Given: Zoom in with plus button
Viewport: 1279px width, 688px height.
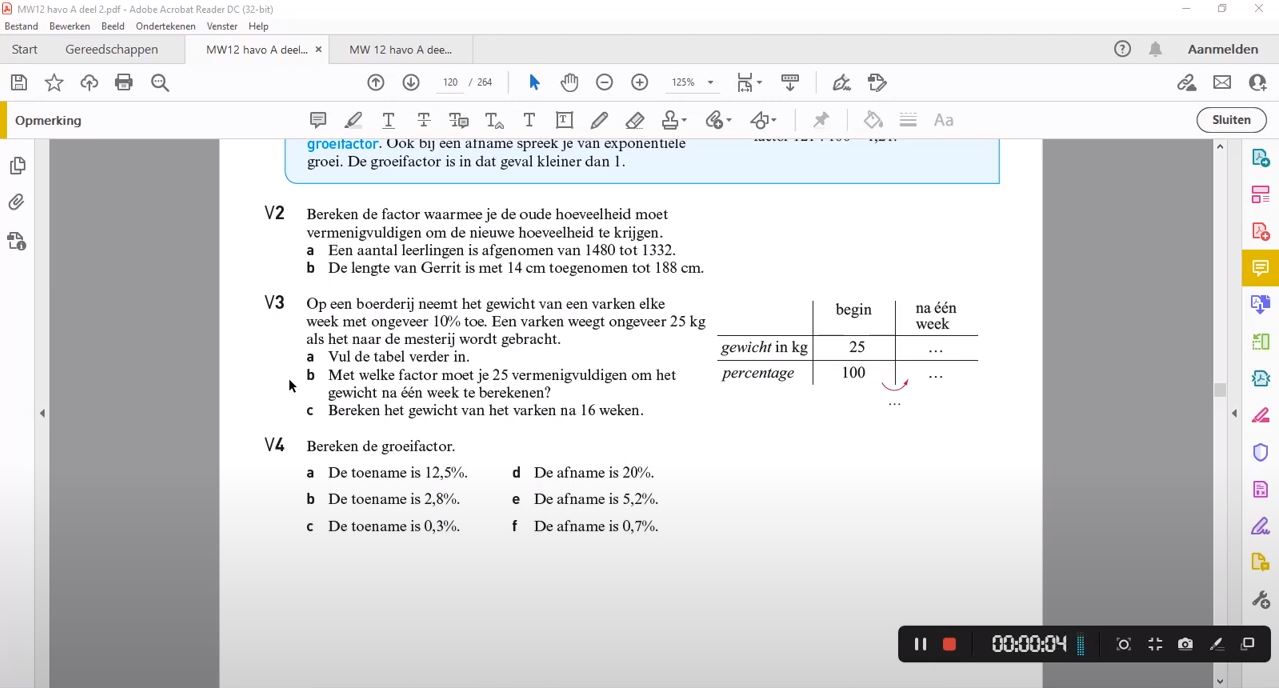Looking at the screenshot, I should [x=640, y=83].
